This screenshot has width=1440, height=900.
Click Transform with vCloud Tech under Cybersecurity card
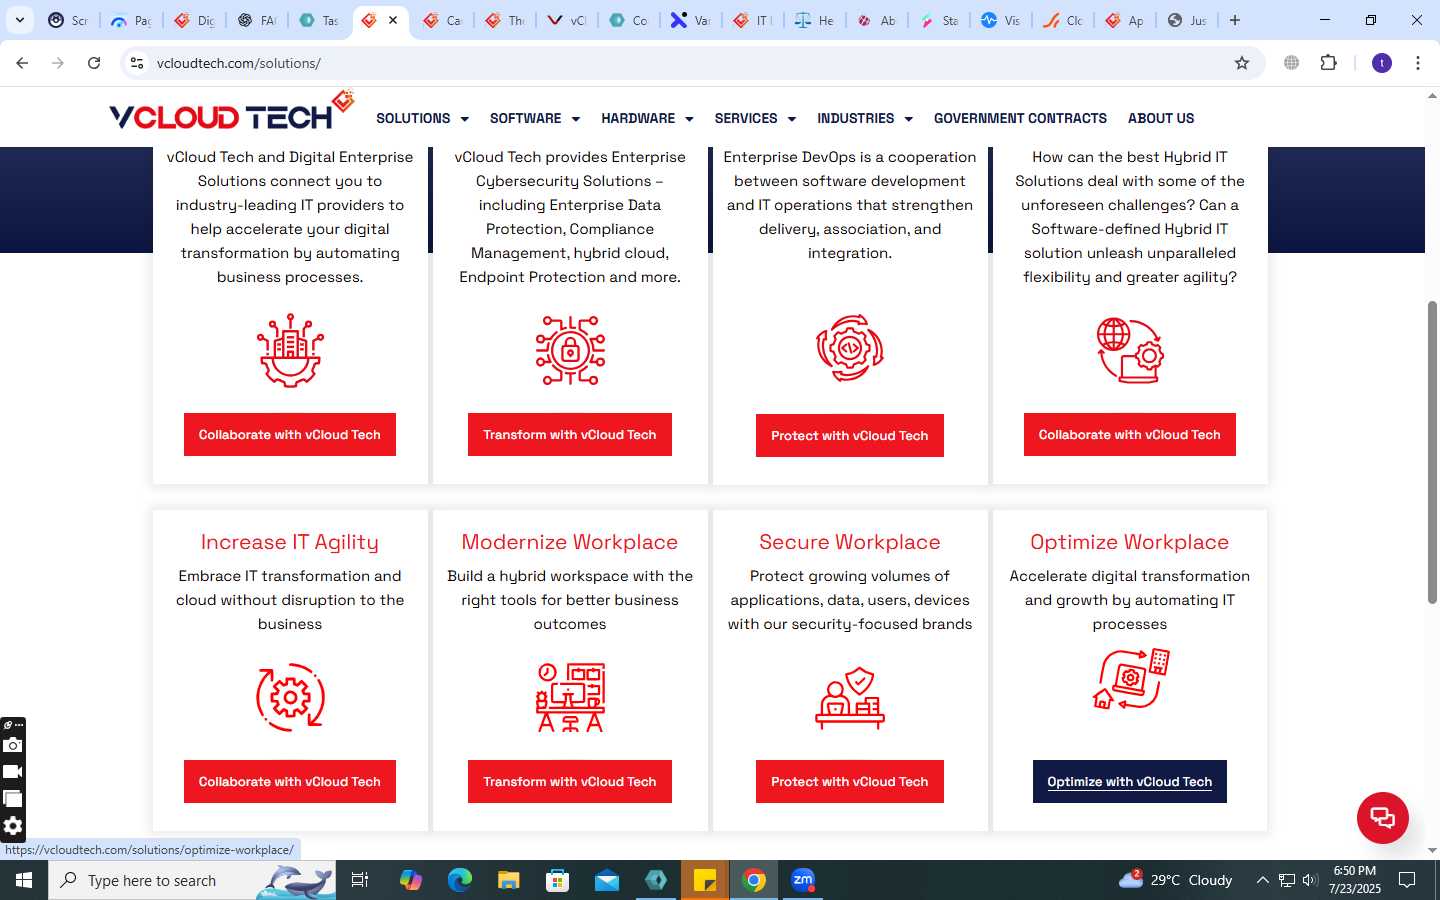570,435
